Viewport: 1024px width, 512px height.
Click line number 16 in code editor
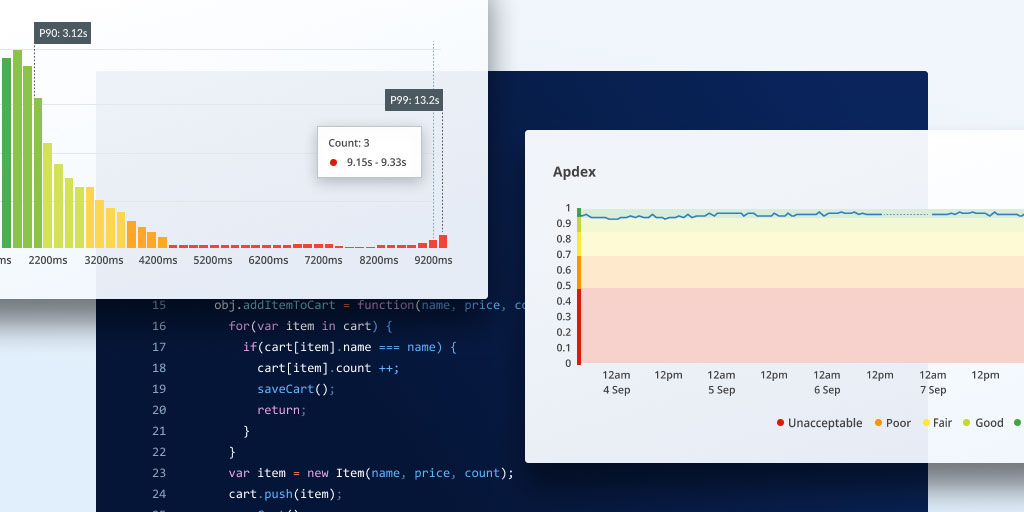coord(159,326)
